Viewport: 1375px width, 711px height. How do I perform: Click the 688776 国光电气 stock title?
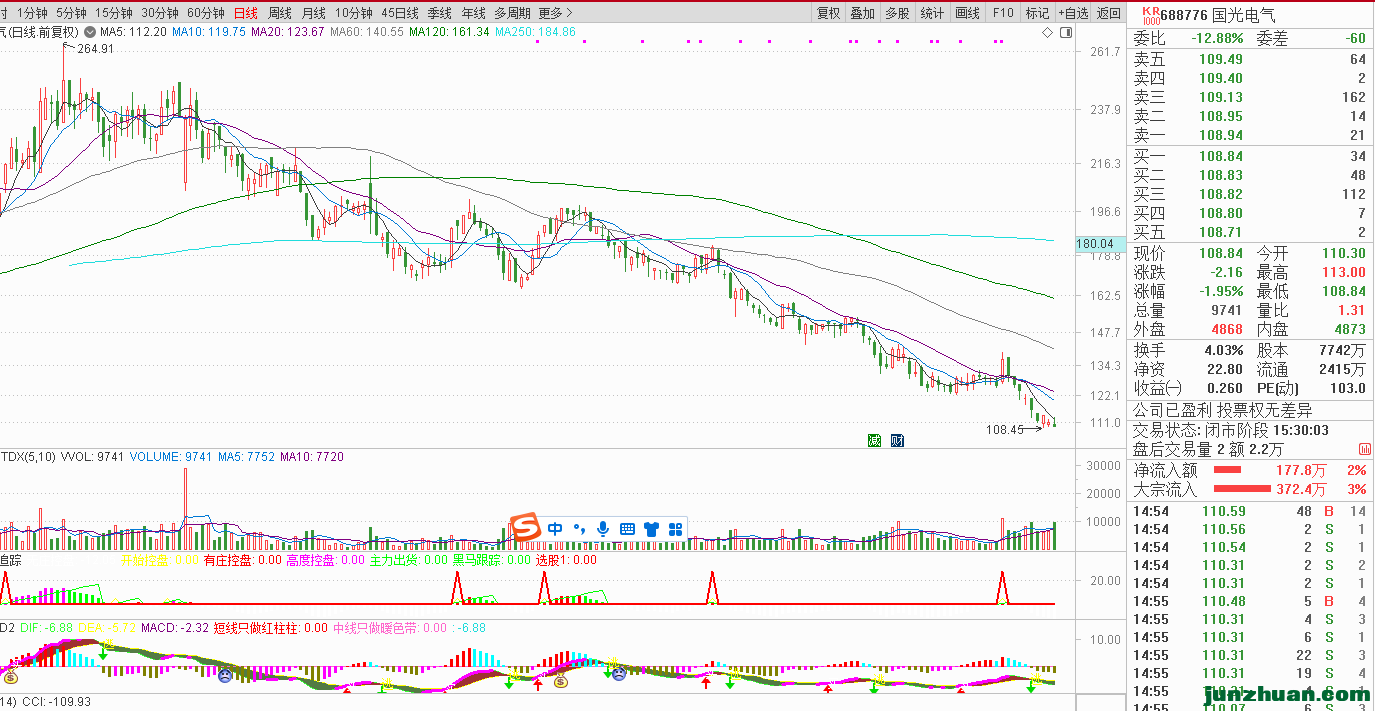point(1218,16)
